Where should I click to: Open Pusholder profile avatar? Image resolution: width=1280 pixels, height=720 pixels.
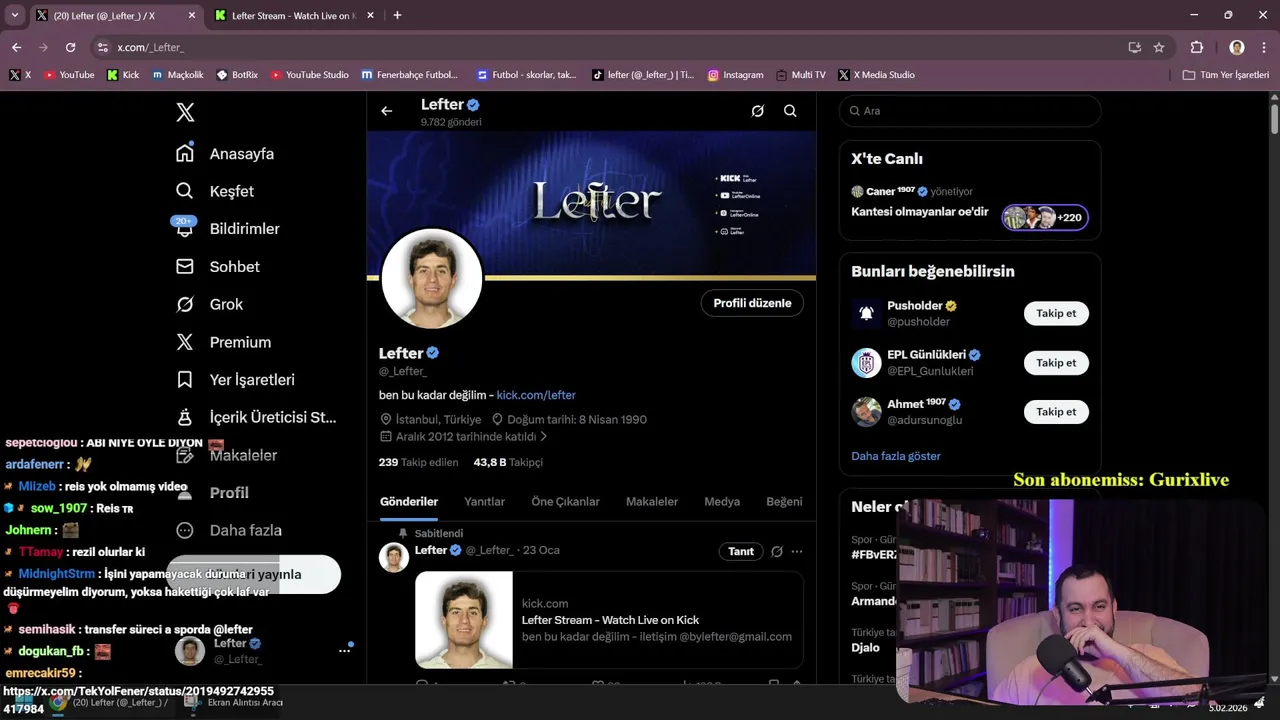(x=866, y=313)
